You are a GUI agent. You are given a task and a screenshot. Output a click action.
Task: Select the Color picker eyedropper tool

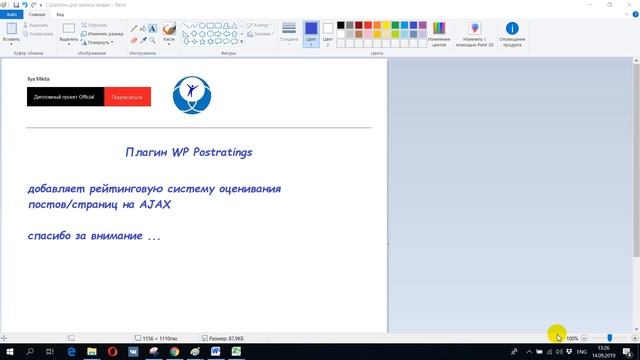coord(143,40)
